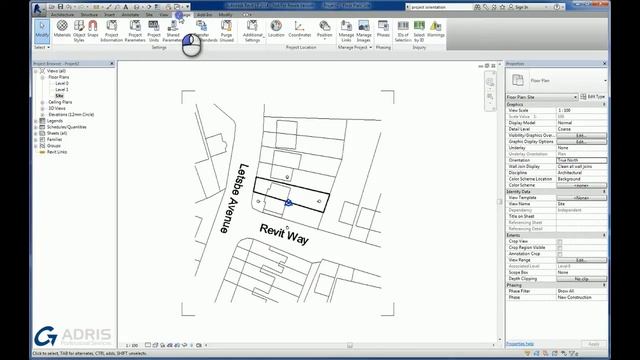The image size is (640, 360).
Task: Click the Color Scheme <none> button
Action: tap(581, 185)
